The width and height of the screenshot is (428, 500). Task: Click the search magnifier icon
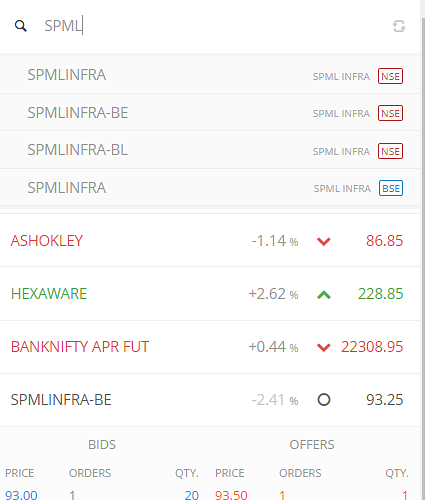click(x=21, y=26)
